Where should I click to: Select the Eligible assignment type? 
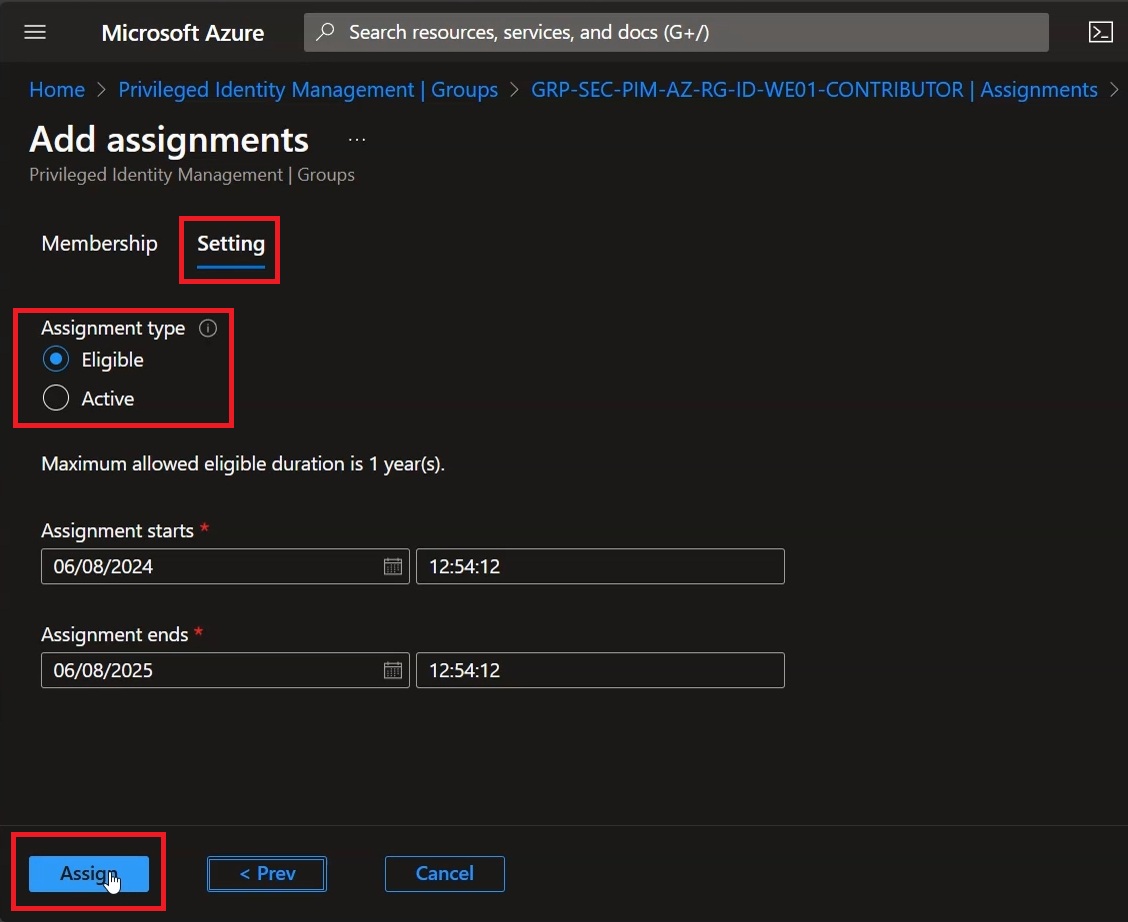[55, 359]
